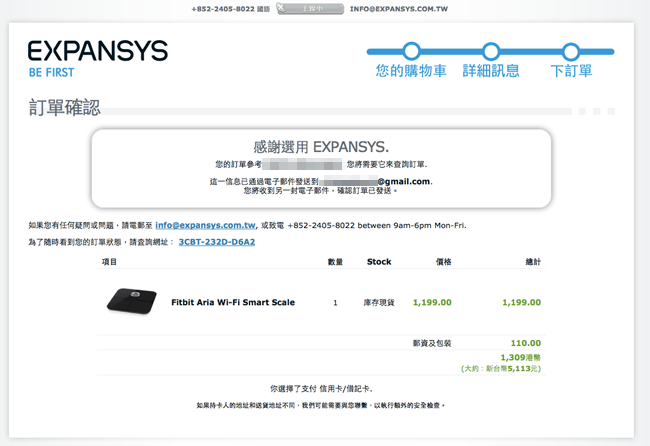
Task: Click the 郵資及包裝 shipping label
Action: click(432, 343)
